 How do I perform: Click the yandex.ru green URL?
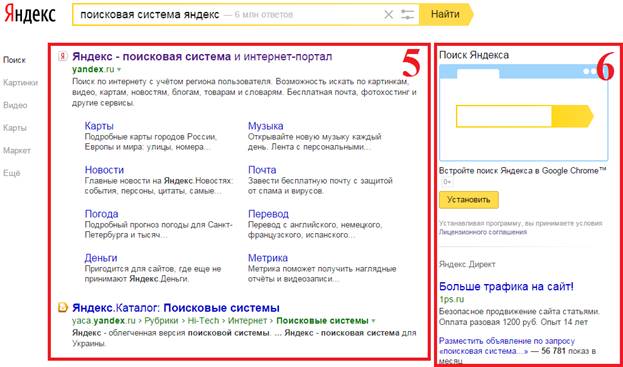(93, 70)
